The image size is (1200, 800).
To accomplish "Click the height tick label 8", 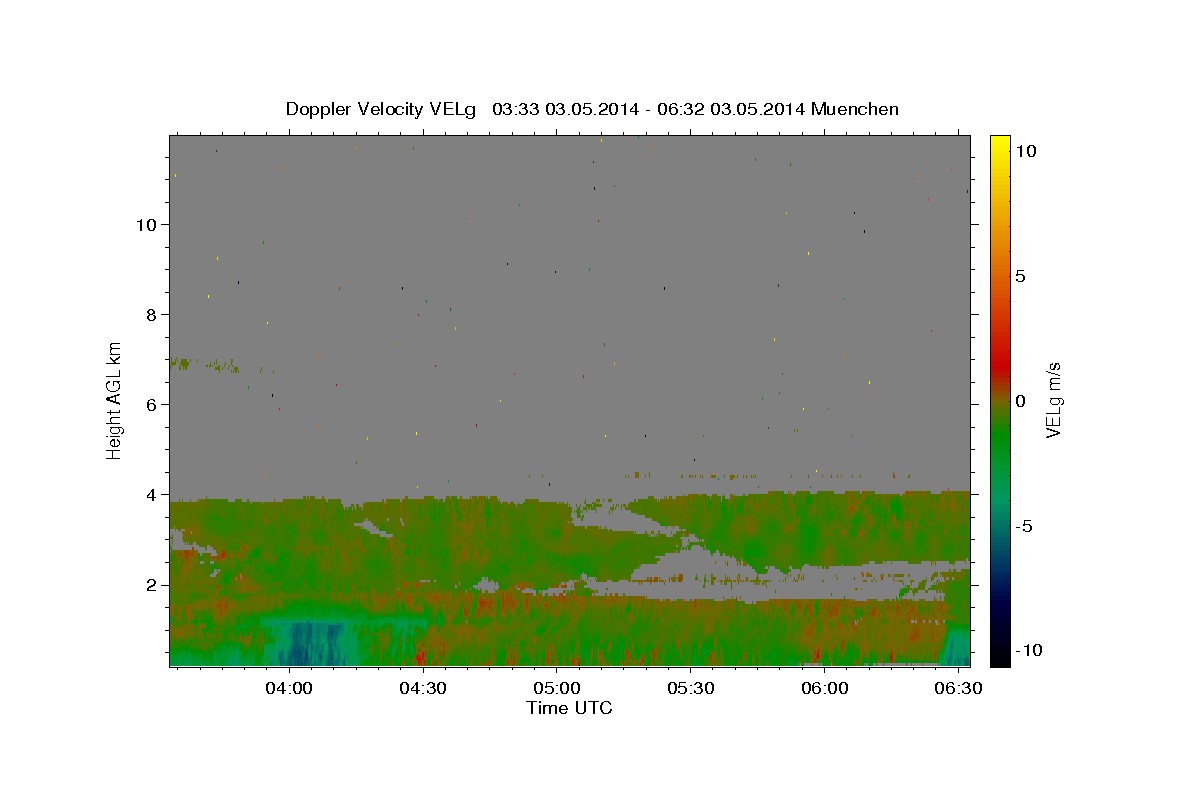I will click(x=153, y=314).
